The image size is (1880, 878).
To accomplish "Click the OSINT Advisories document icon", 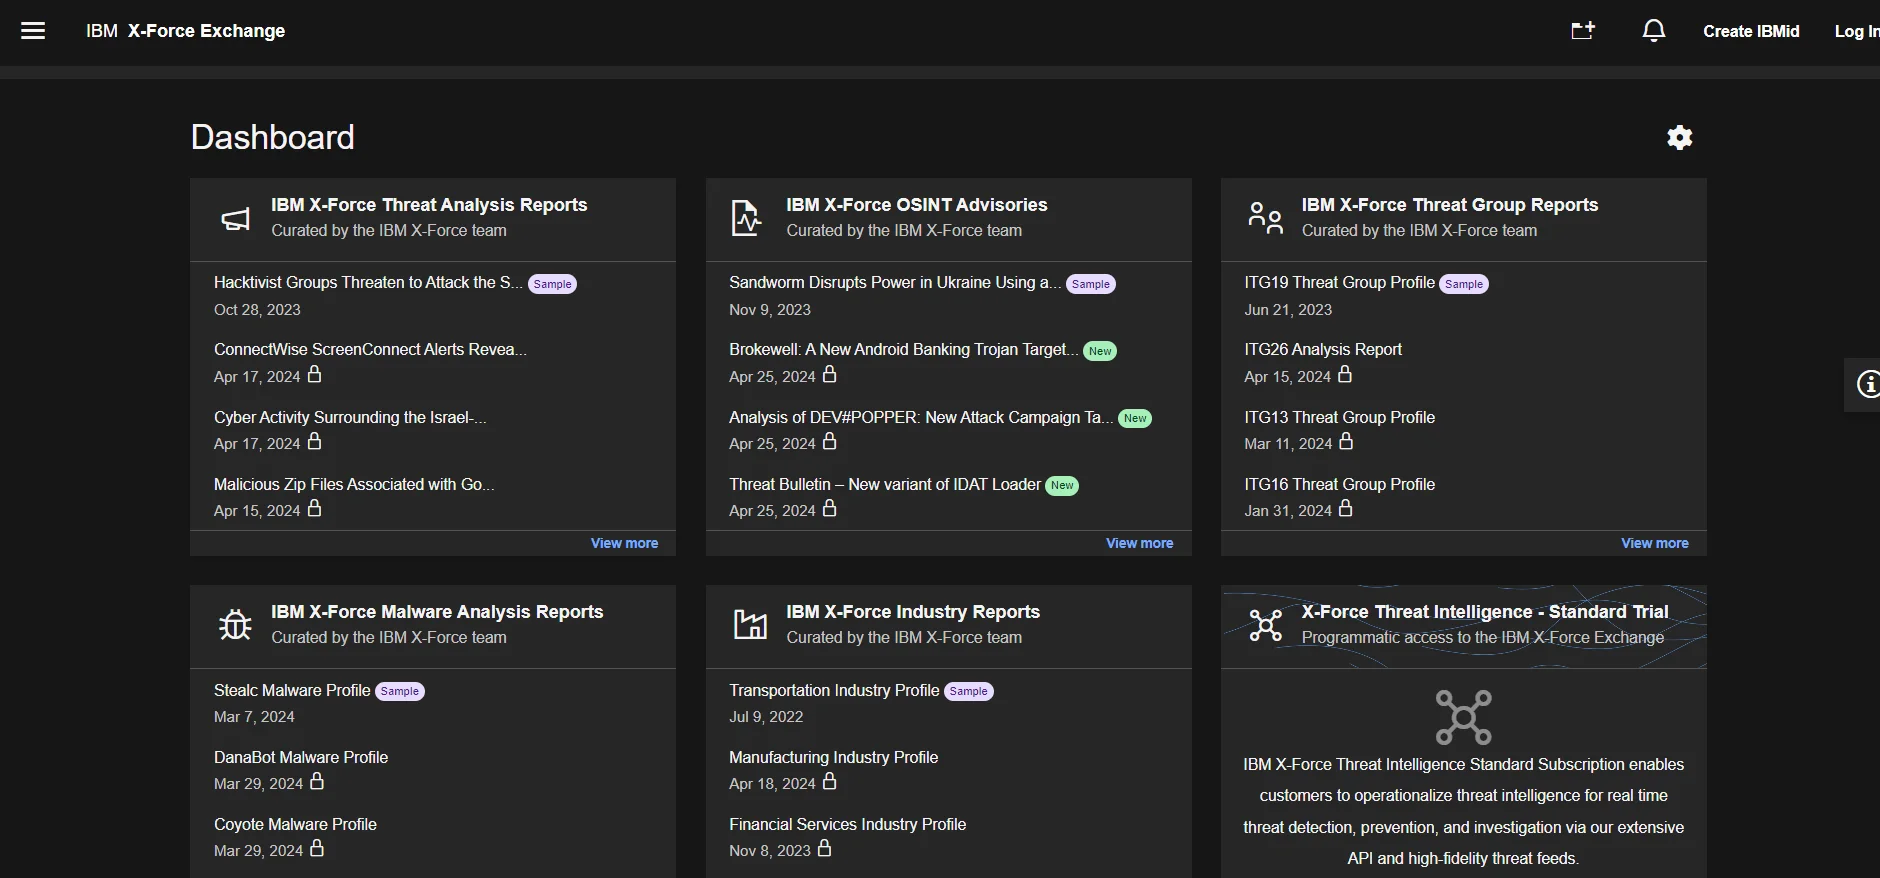I will tap(746, 218).
